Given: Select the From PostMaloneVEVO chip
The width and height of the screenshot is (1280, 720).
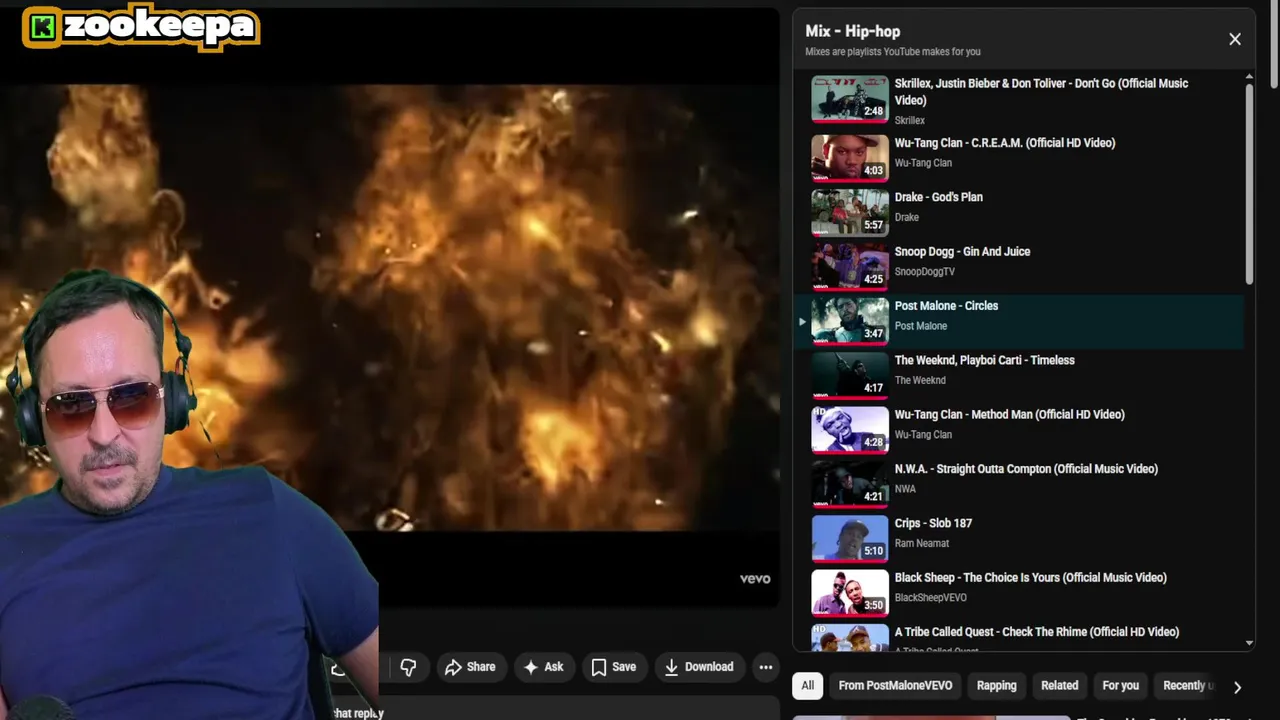Looking at the screenshot, I should point(895,685).
